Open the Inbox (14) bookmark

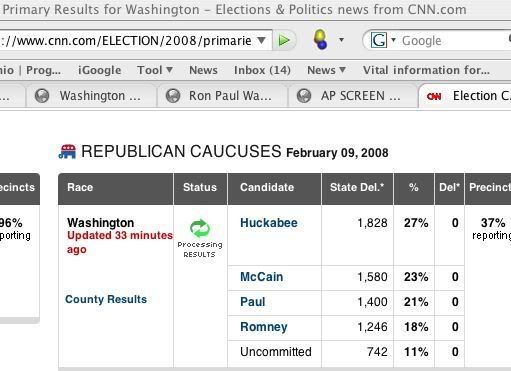[262, 70]
